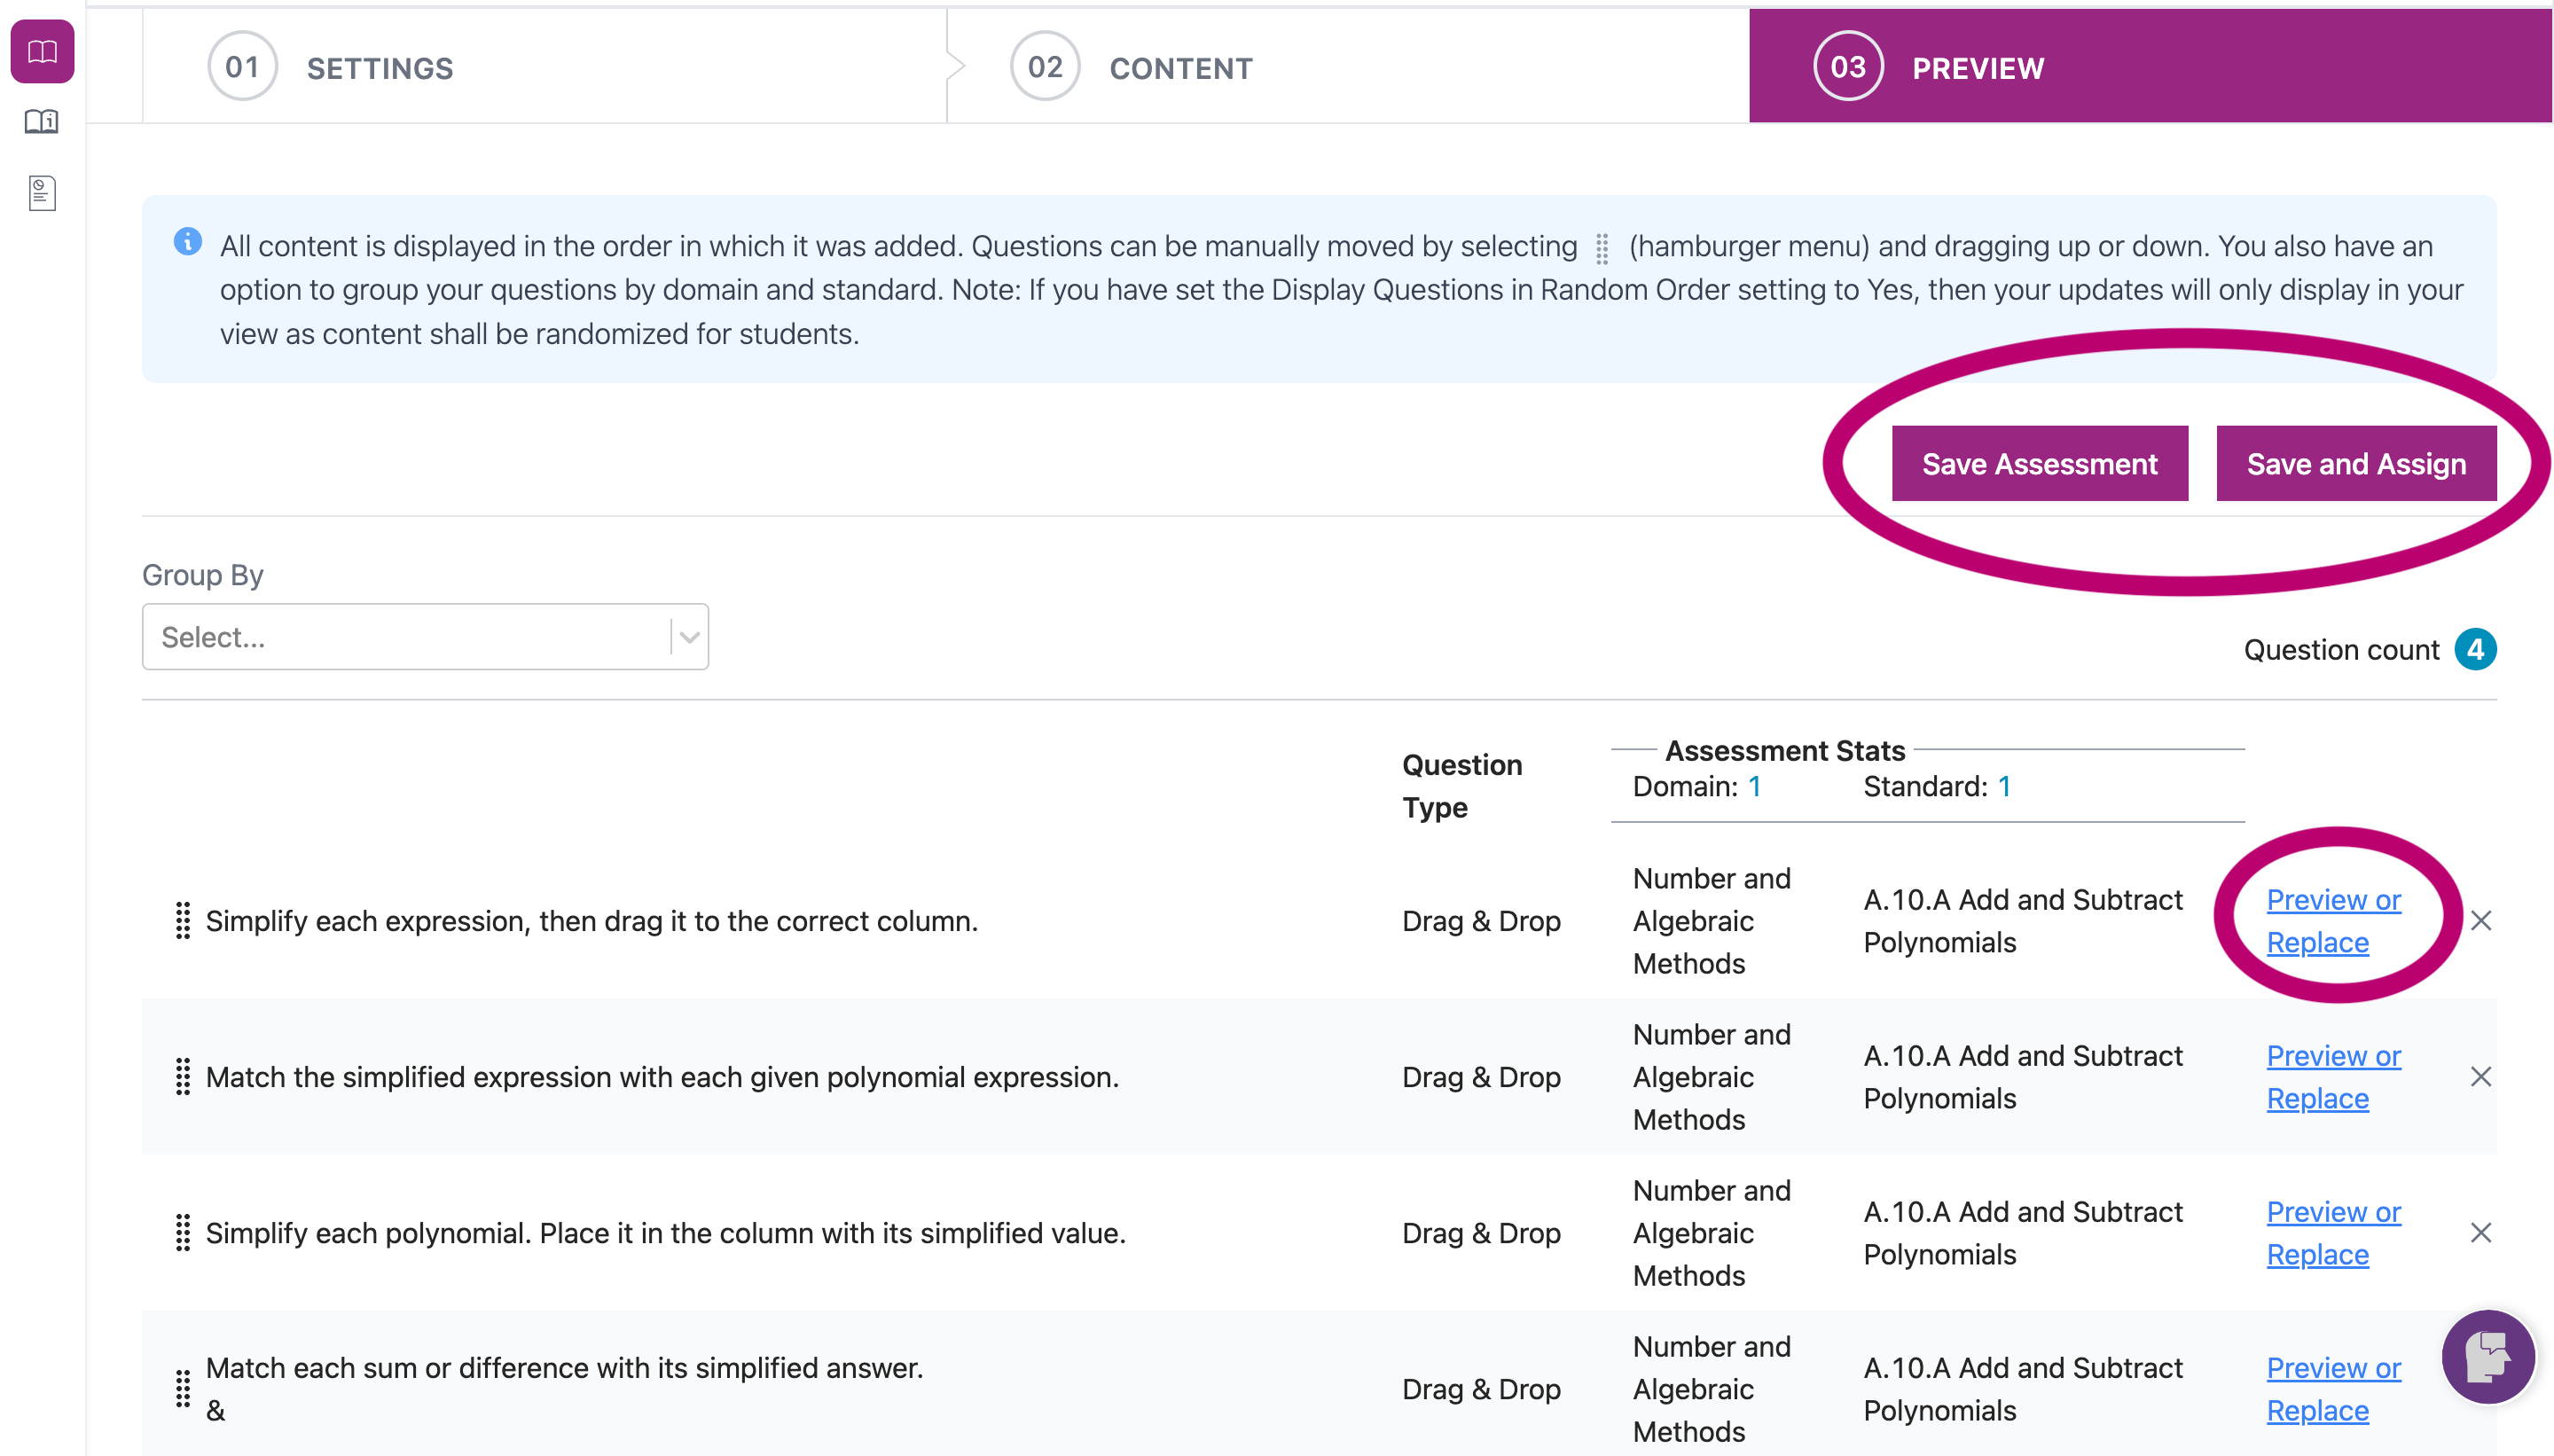Open the help chat bubble icon
Image resolution: width=2554 pixels, height=1456 pixels.
2487,1357
